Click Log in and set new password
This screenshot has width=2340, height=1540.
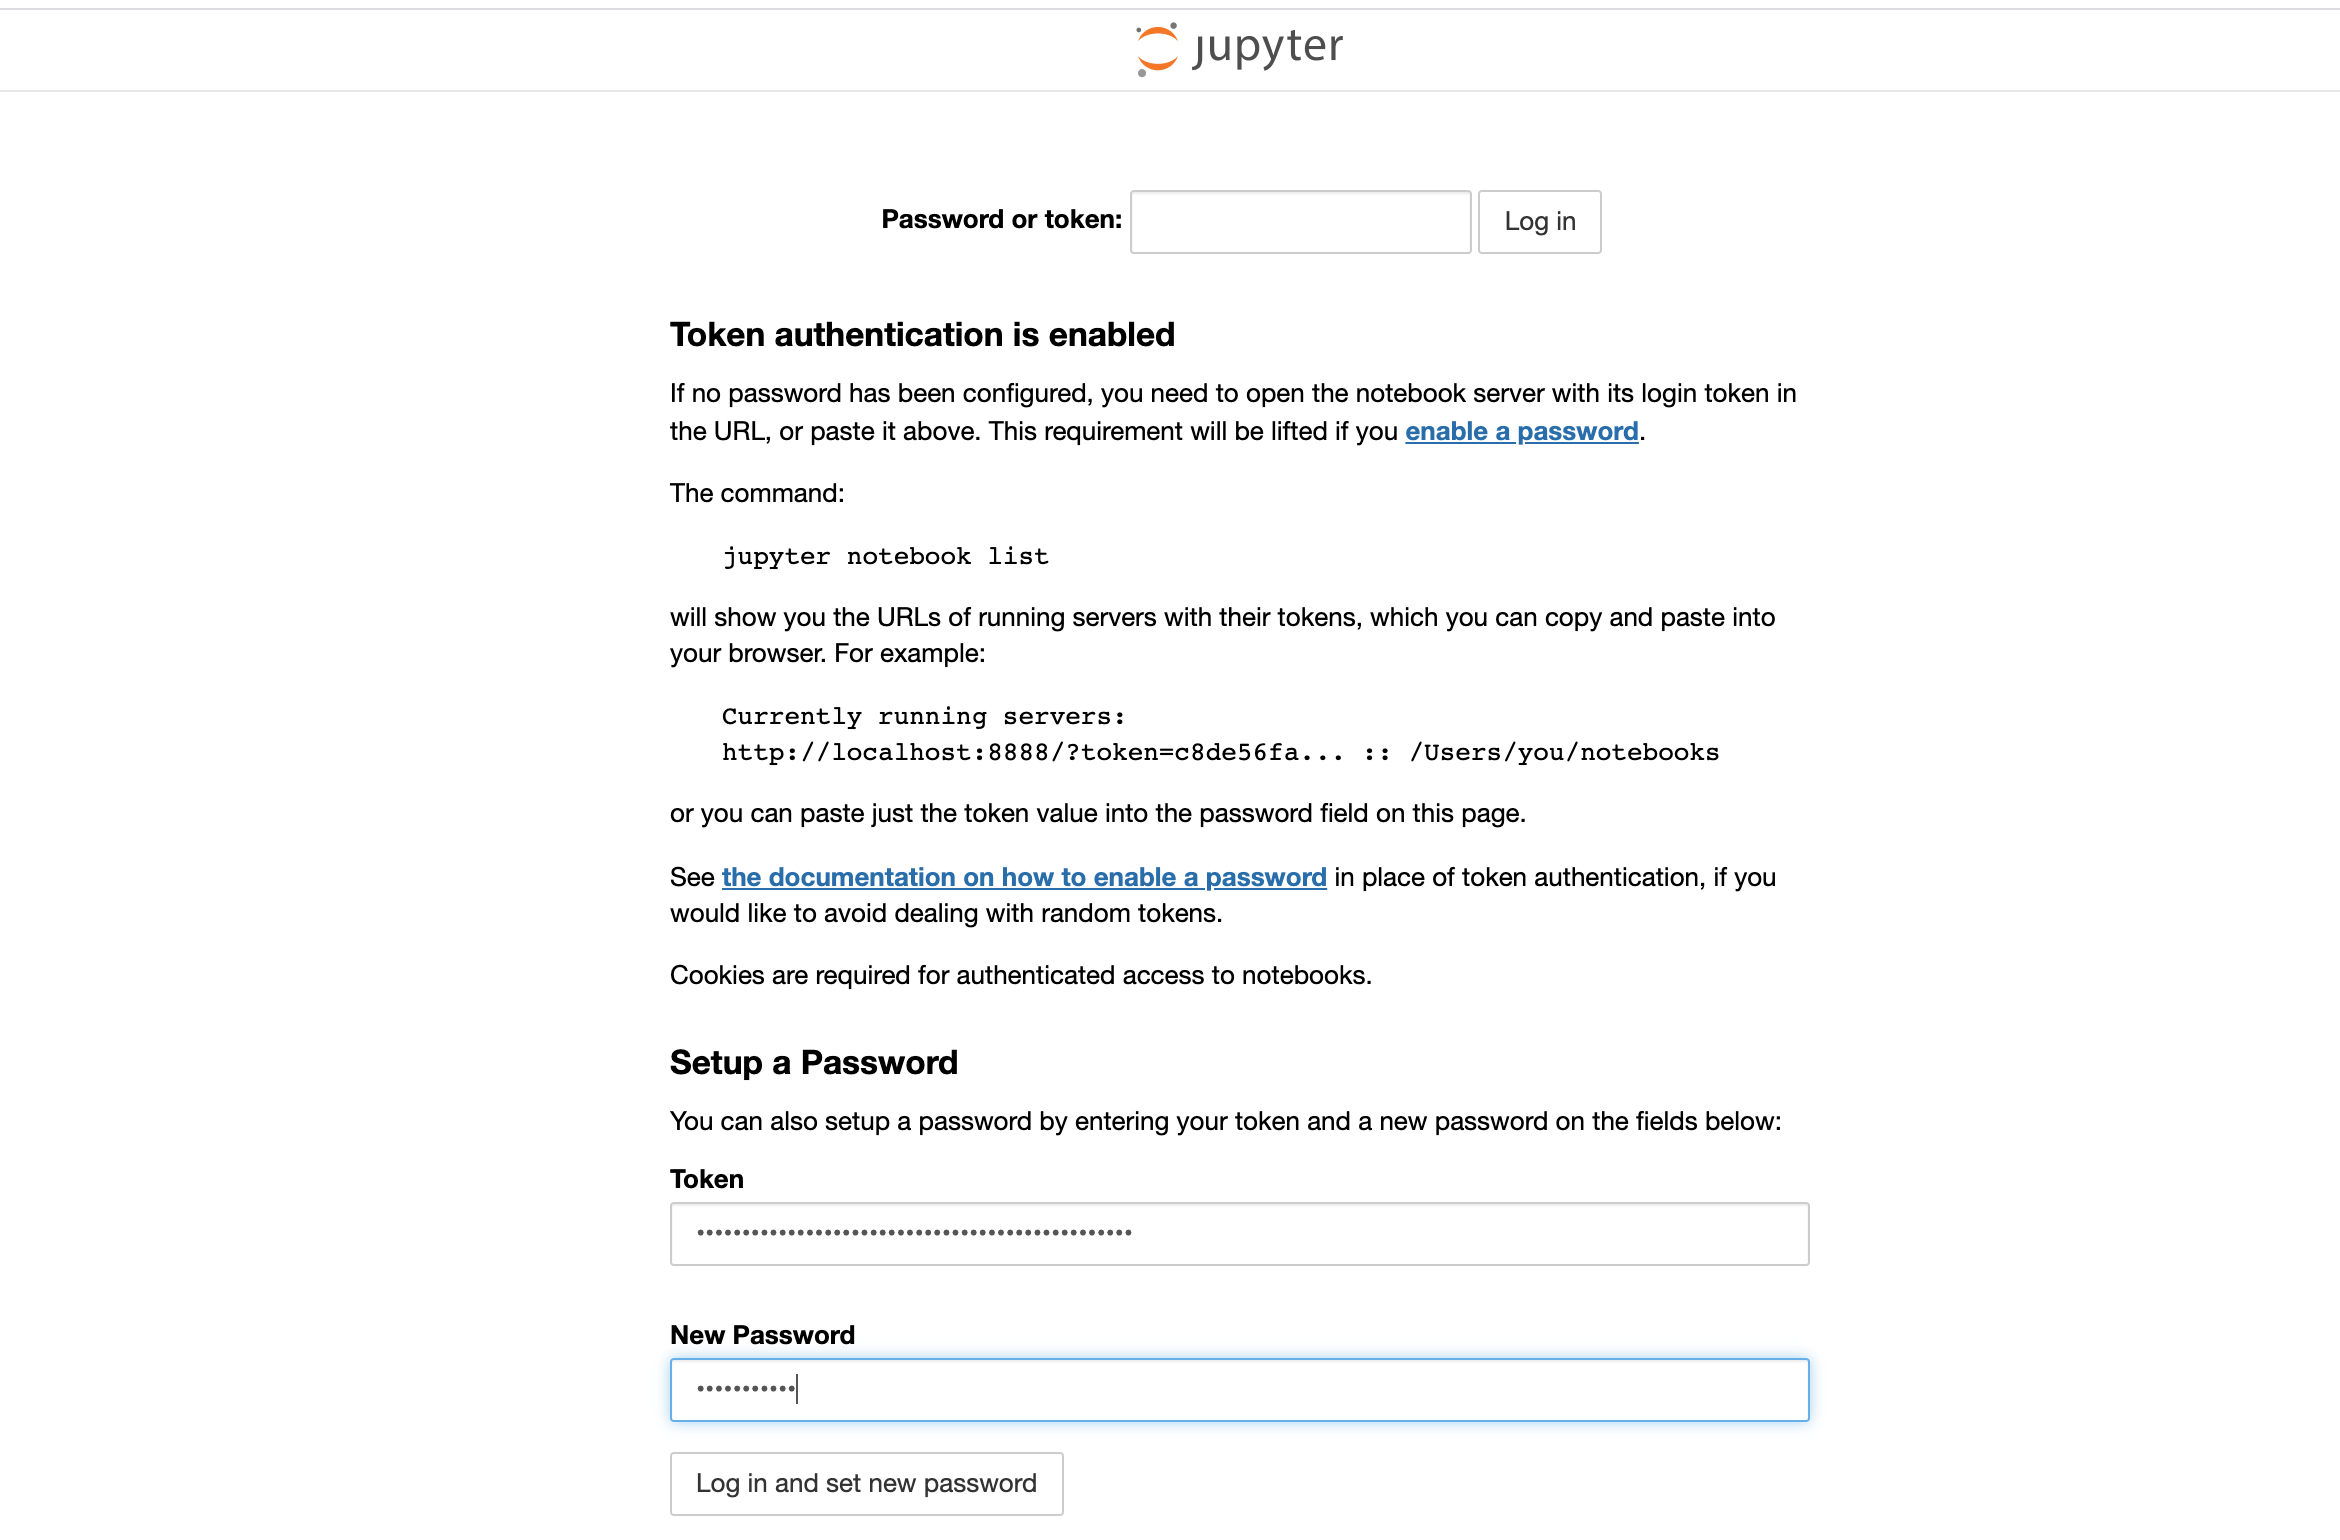pos(866,1483)
